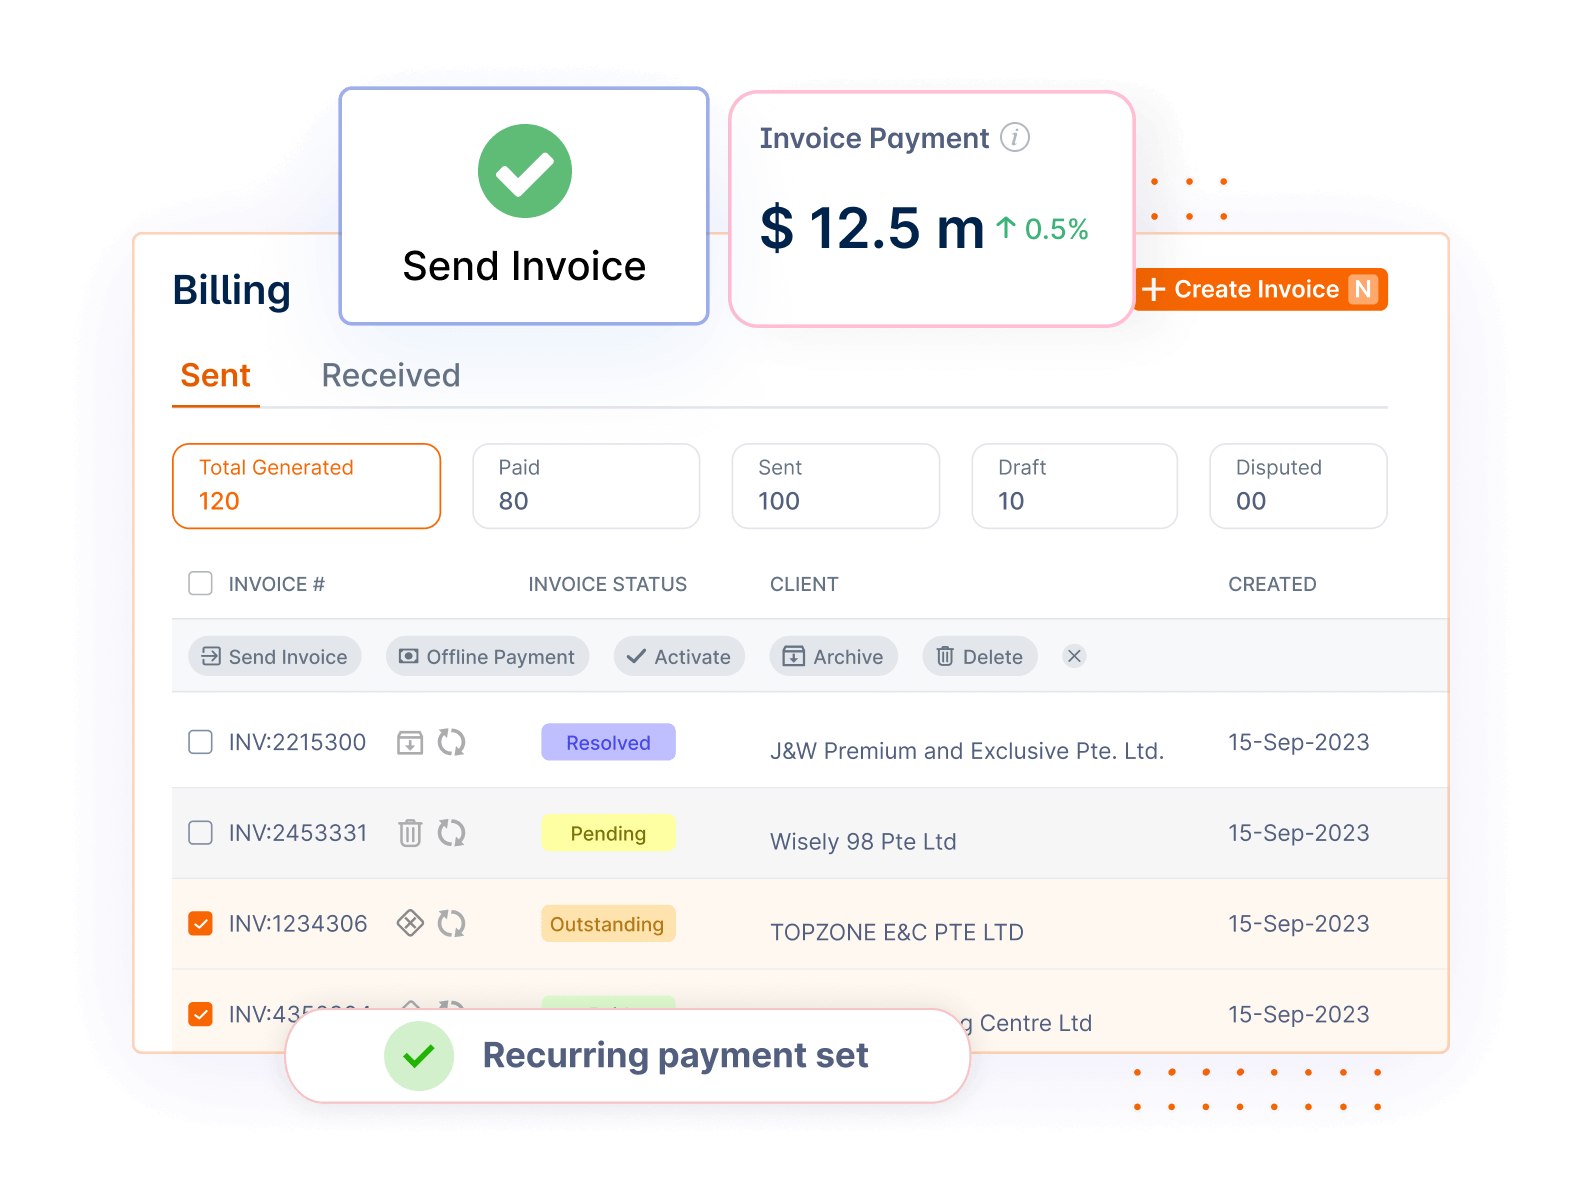This screenshot has width=1582, height=1203.
Task: Switch to the Received tab
Action: coord(391,376)
